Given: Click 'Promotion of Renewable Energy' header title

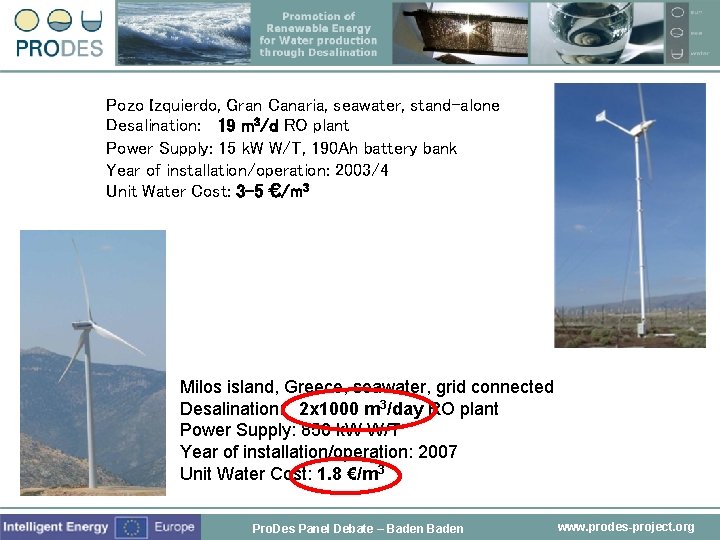Looking at the screenshot, I should coord(318,34).
